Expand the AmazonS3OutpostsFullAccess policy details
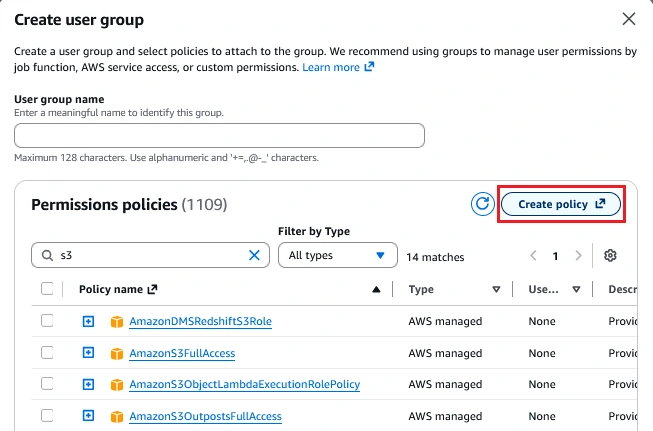Image resolution: width=653 pixels, height=431 pixels. click(88, 416)
